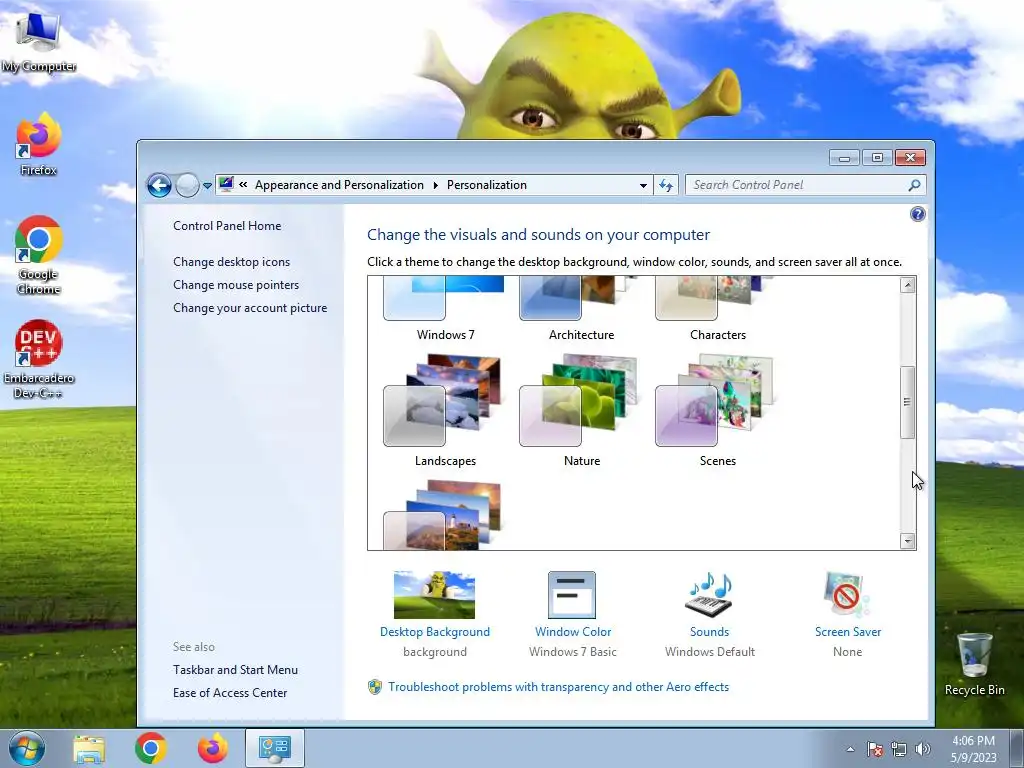The width and height of the screenshot is (1024, 768).
Task: Open Control Panel Home
Action: [227, 226]
